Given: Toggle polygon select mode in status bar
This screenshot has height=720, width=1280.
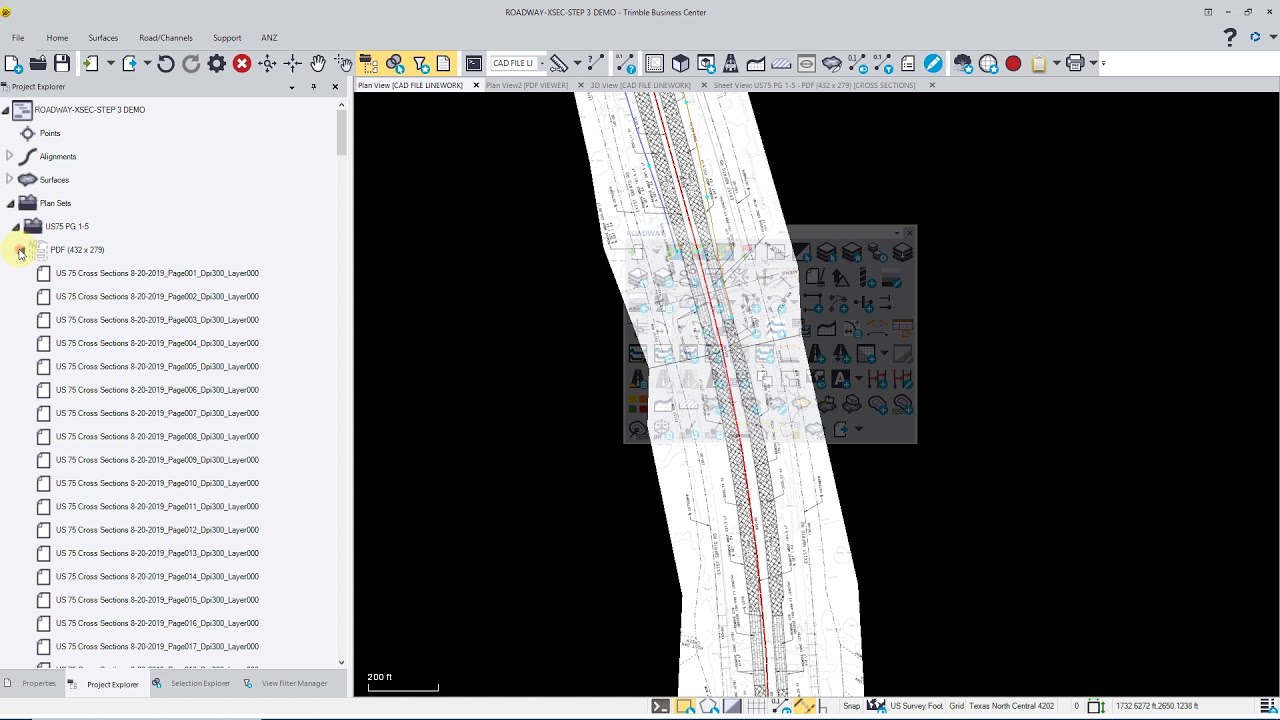Looking at the screenshot, I should pyautogui.click(x=709, y=706).
